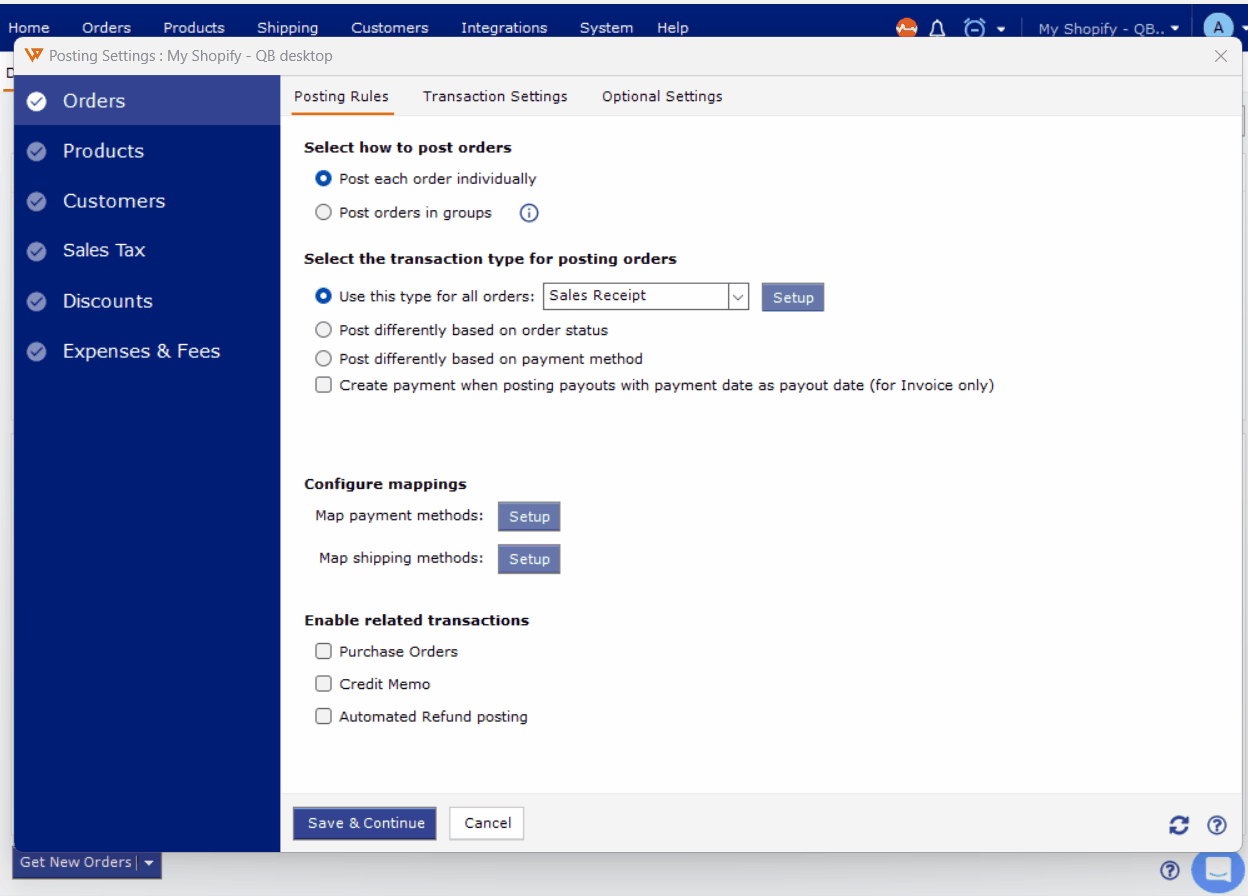Viewport: 1248px width, 896px height.
Task: Close the Posting Settings dialog
Action: coord(1221,56)
